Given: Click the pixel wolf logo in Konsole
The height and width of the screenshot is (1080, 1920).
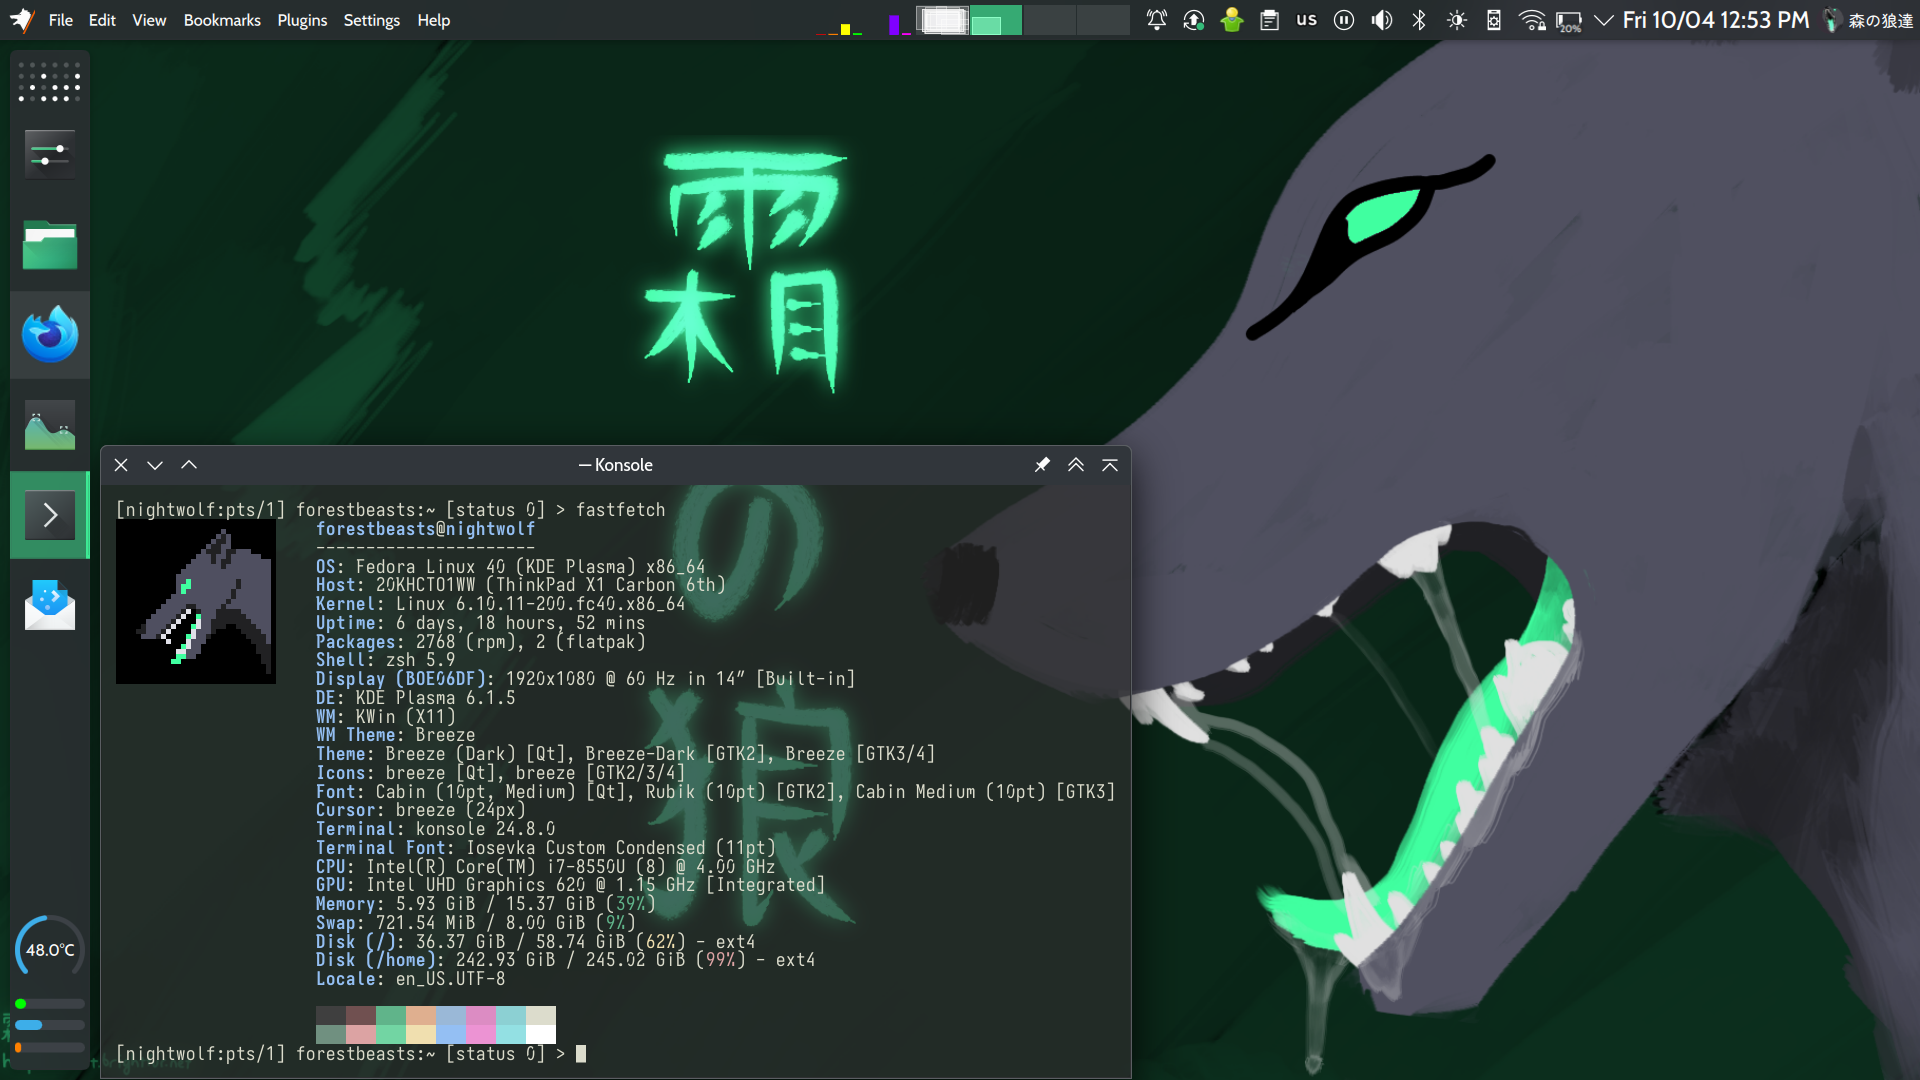Looking at the screenshot, I should click(196, 602).
